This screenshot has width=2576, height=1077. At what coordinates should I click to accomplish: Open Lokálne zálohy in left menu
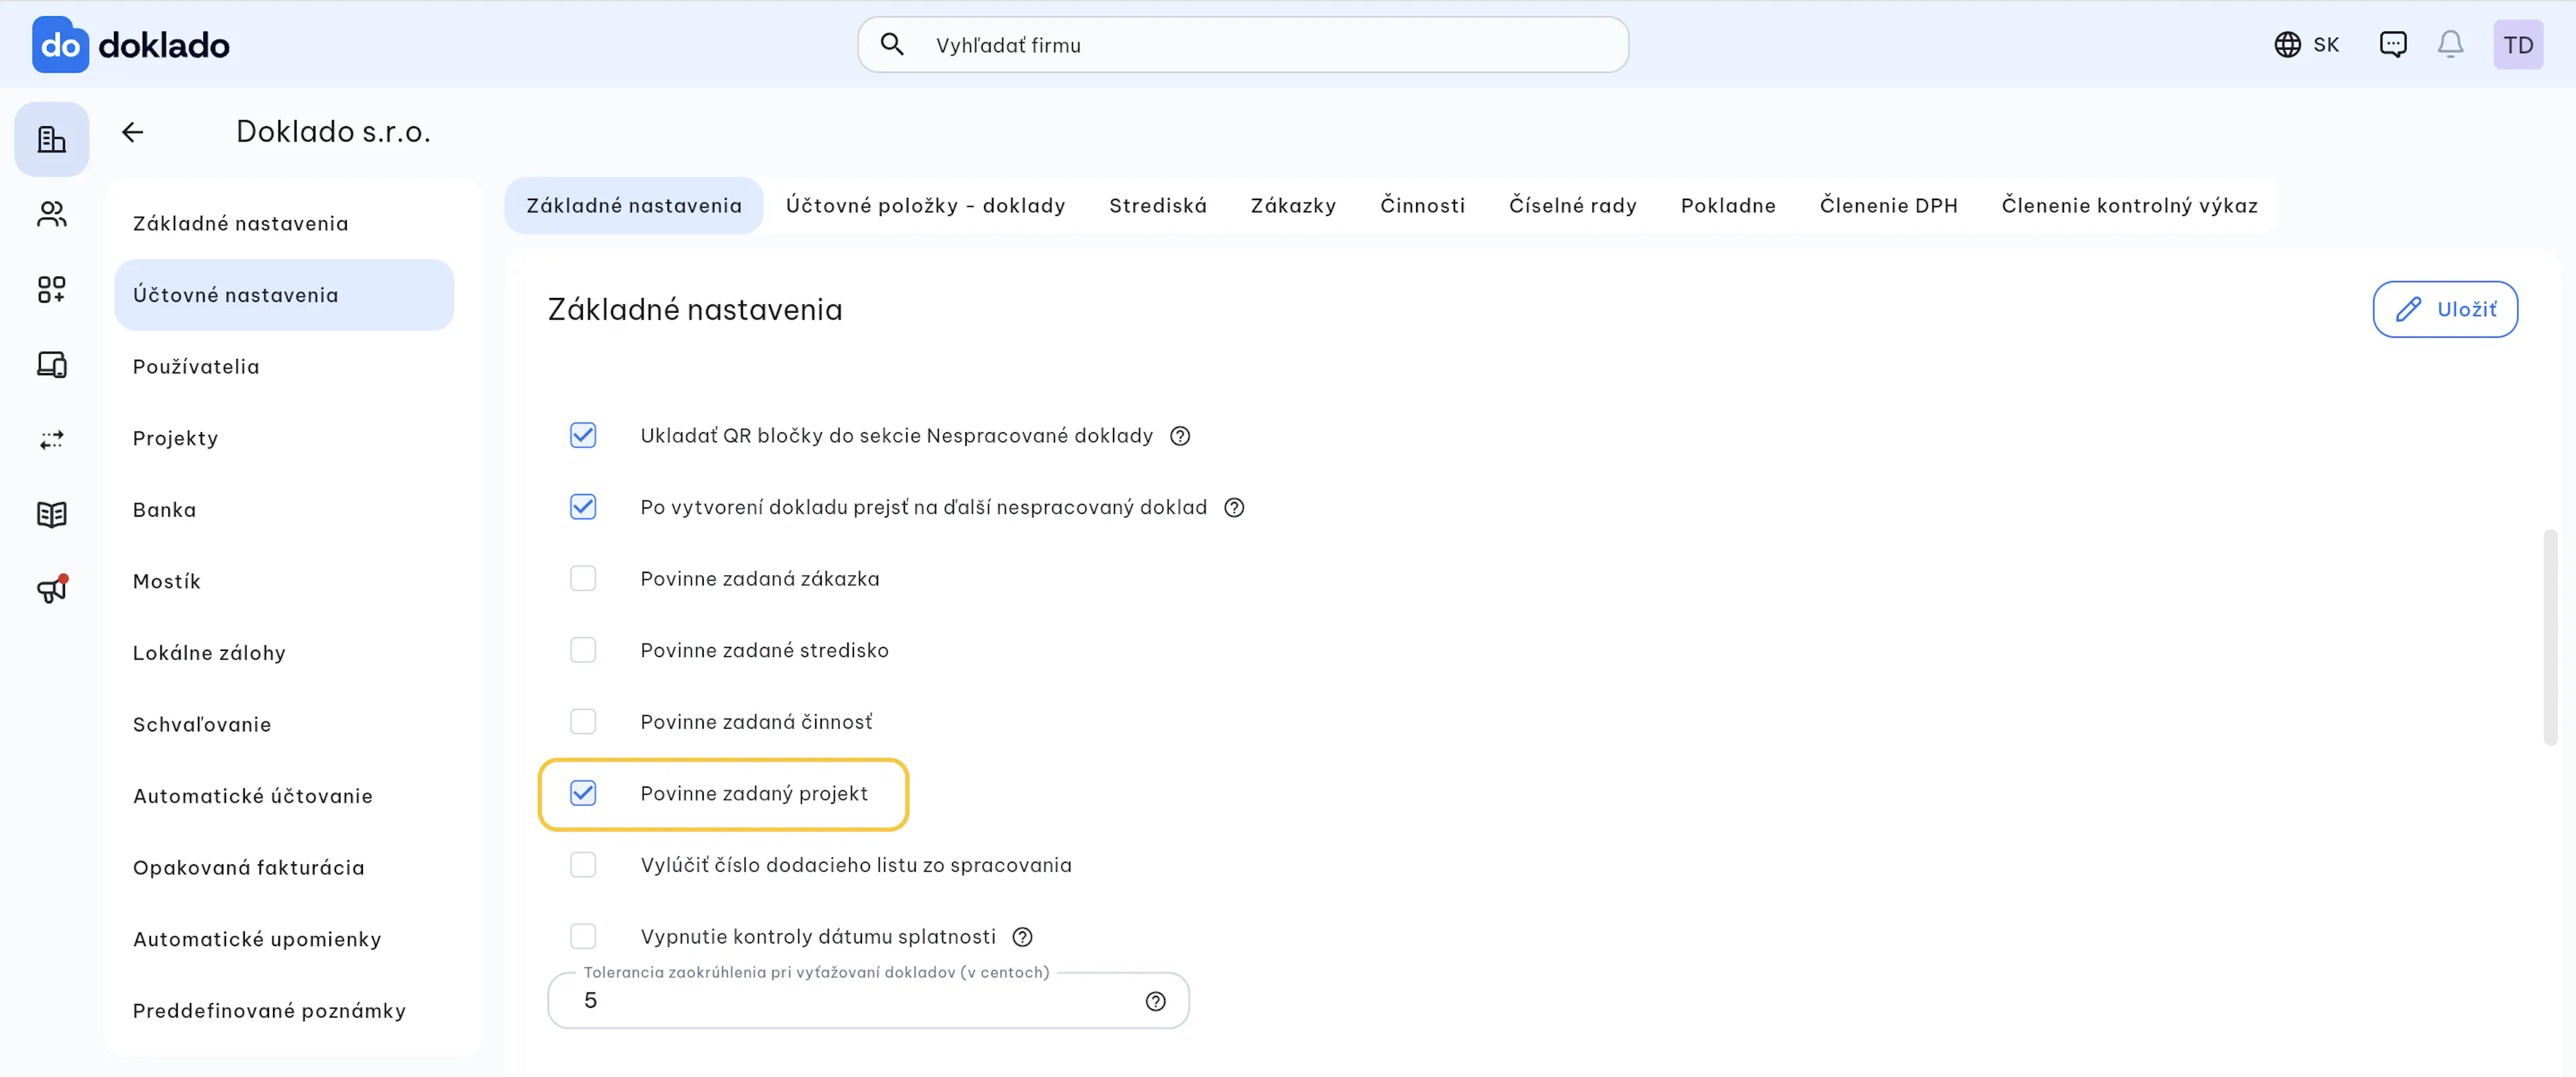tap(284, 652)
